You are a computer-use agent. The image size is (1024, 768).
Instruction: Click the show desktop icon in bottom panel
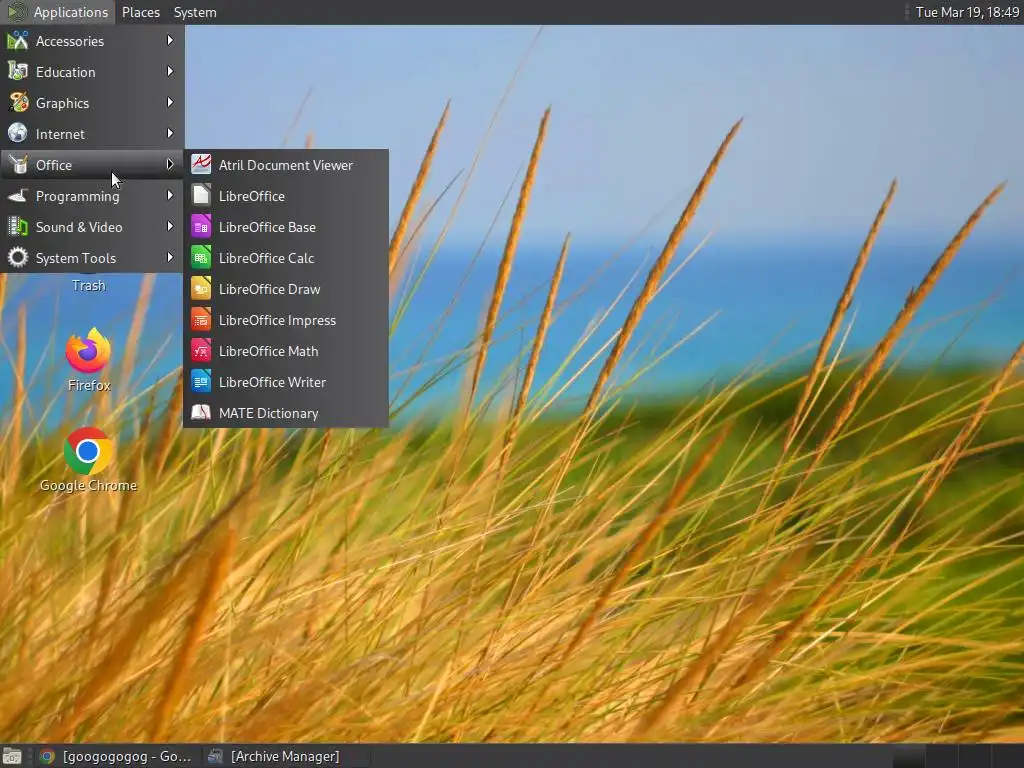12,756
